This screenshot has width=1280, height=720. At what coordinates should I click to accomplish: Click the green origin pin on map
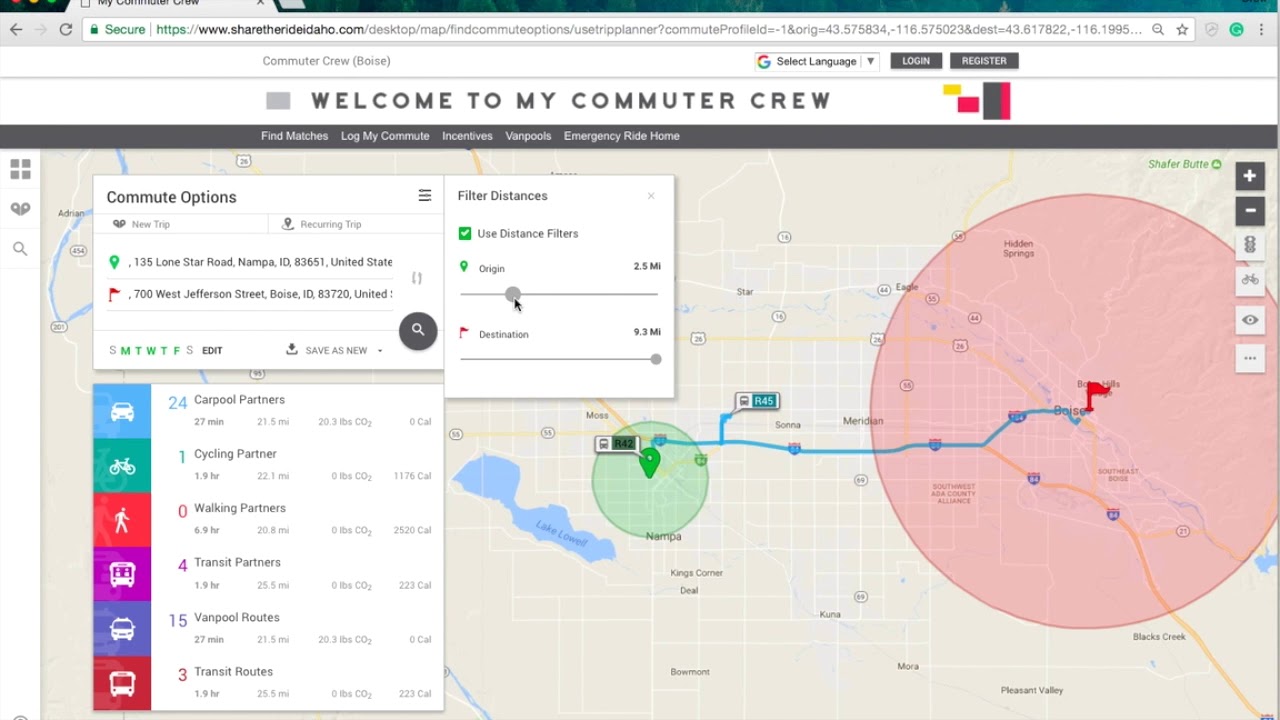pos(650,462)
